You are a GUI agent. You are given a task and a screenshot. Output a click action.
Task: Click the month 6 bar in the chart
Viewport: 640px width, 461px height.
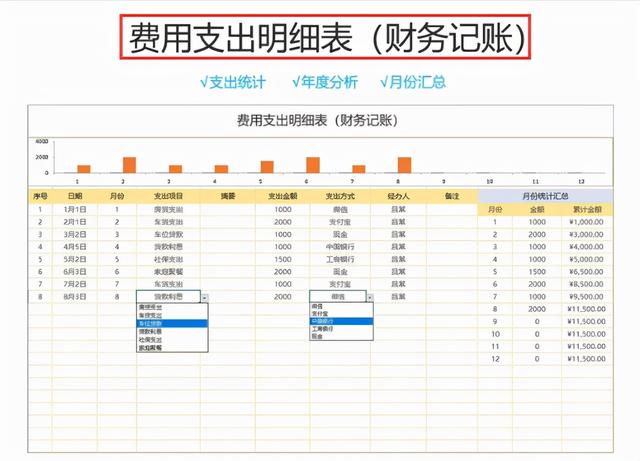point(313,165)
